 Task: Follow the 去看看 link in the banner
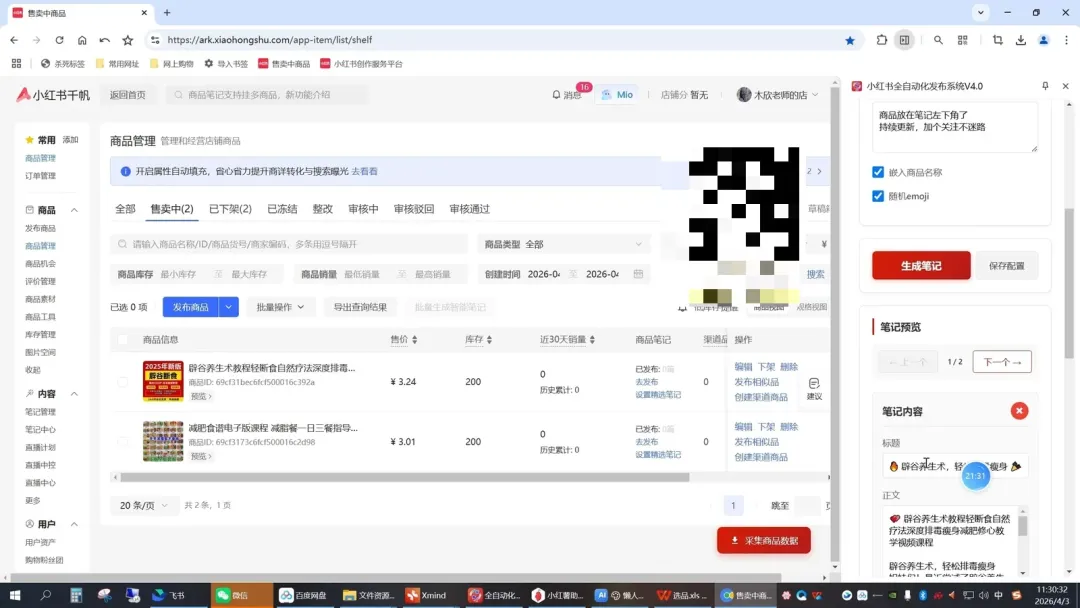coord(364,171)
